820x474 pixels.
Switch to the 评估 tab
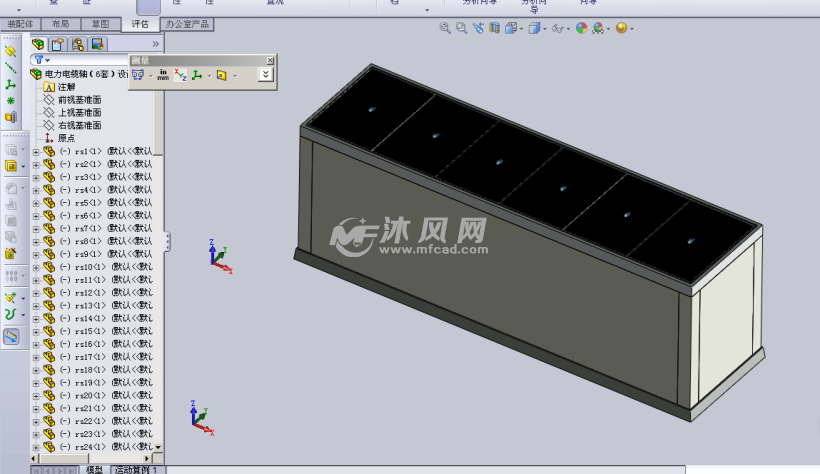(140, 24)
